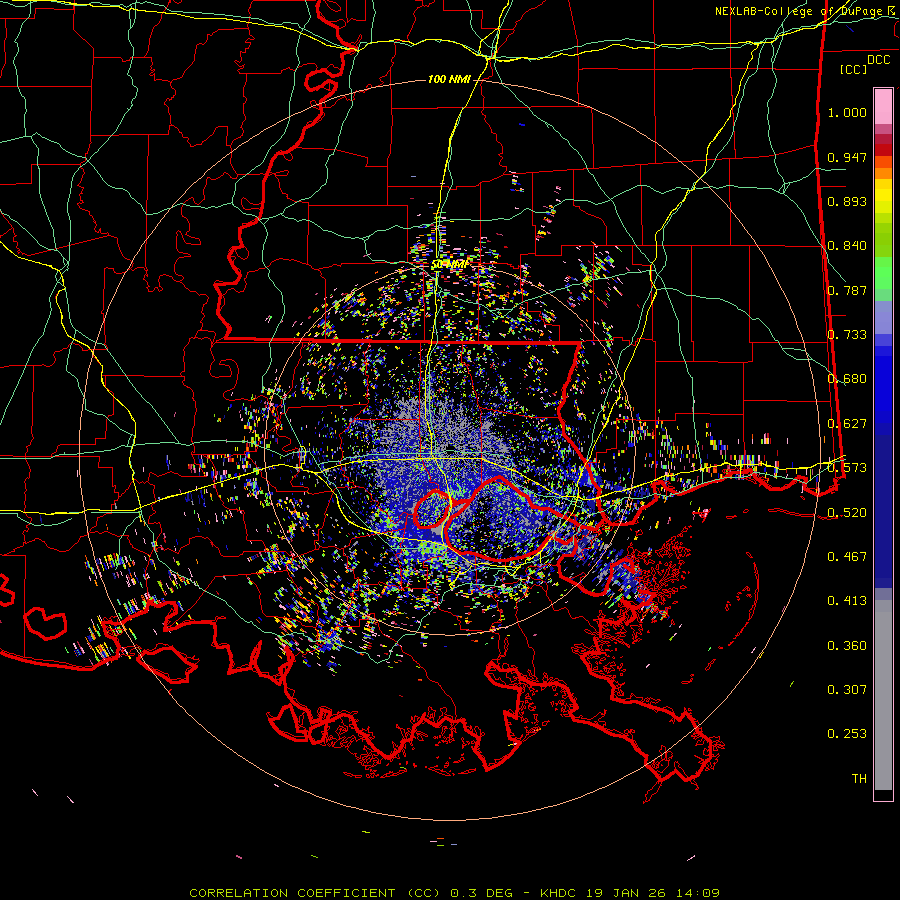Pick the red segment of the color bar
This screenshot has height=900, width=900.
[883, 150]
